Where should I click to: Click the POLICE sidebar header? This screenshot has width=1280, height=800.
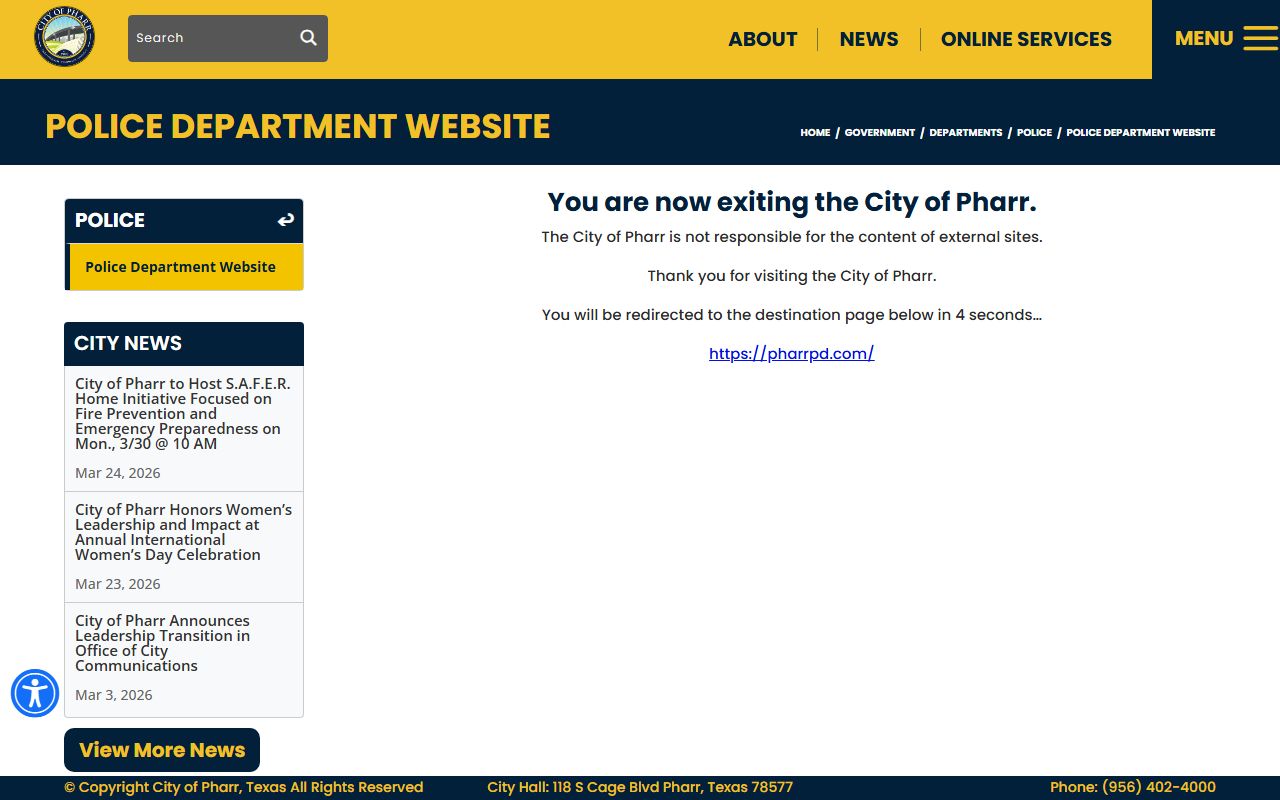coord(110,220)
